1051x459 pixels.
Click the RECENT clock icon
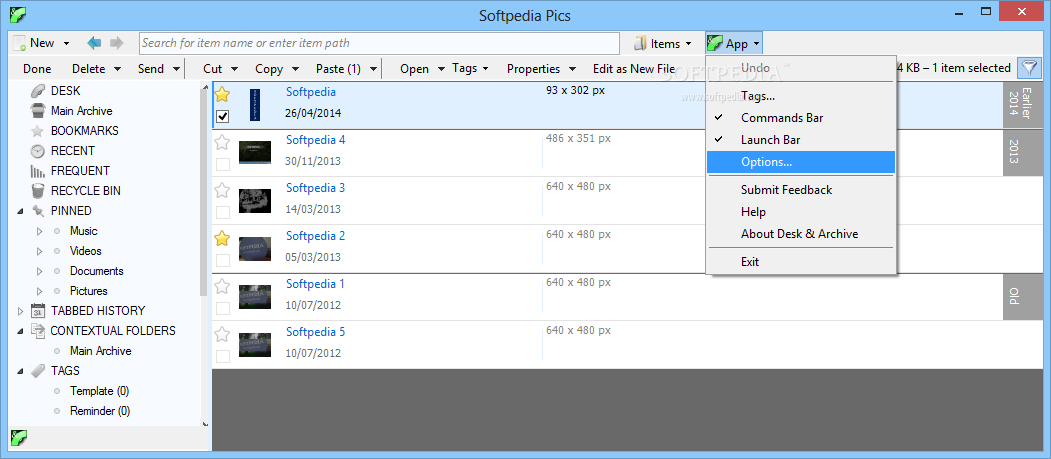[x=39, y=151]
